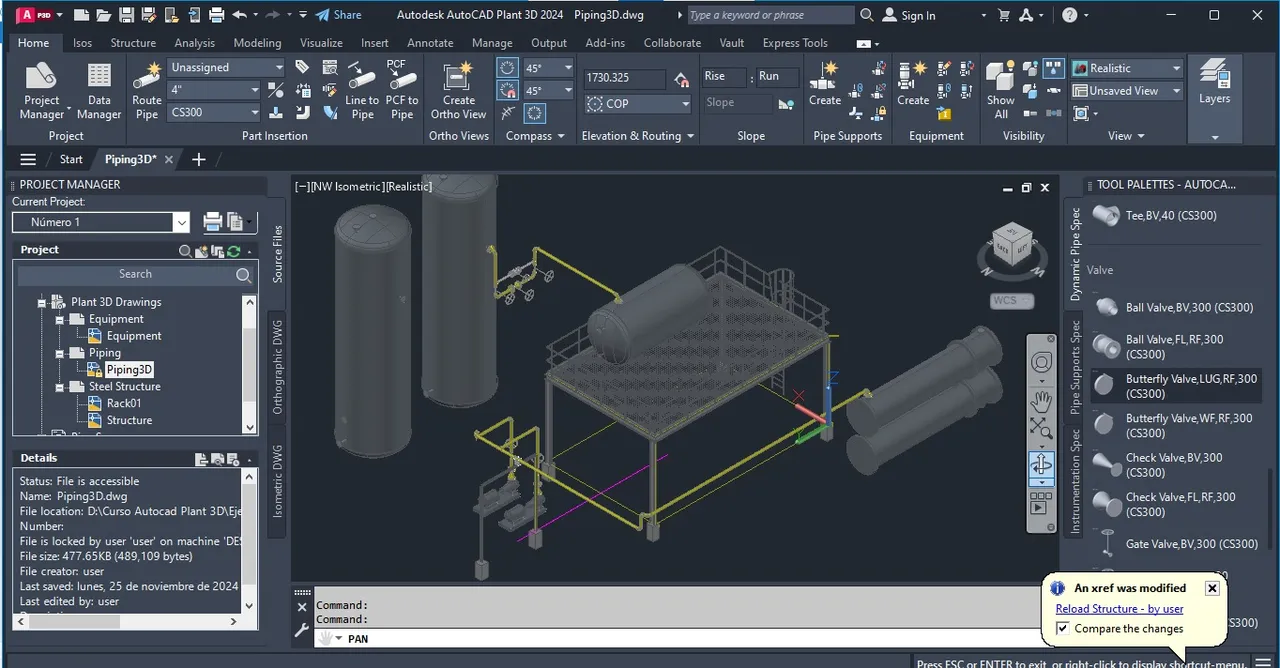Open the Data Manager icon

(99, 91)
